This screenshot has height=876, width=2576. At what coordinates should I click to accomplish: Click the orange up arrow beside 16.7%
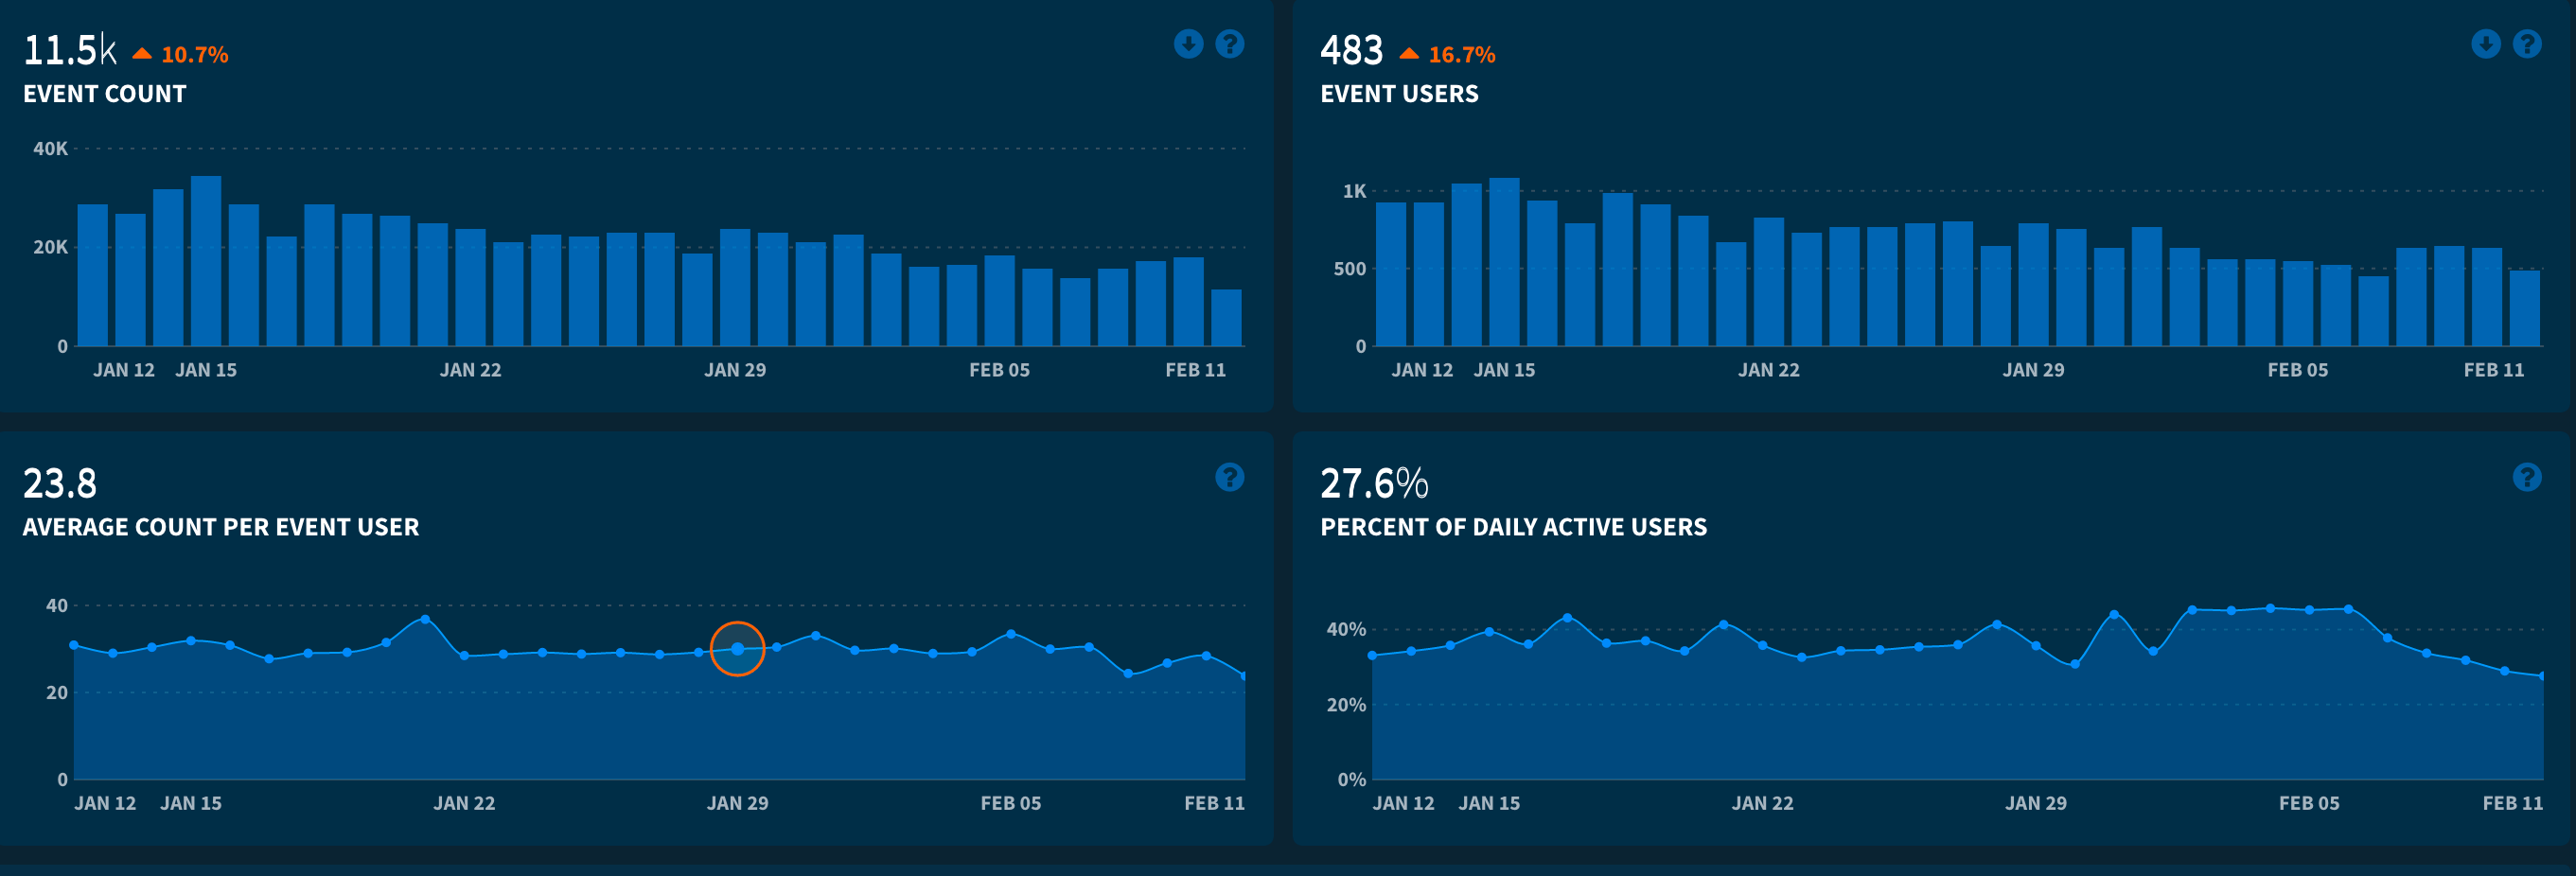[x=1409, y=54]
